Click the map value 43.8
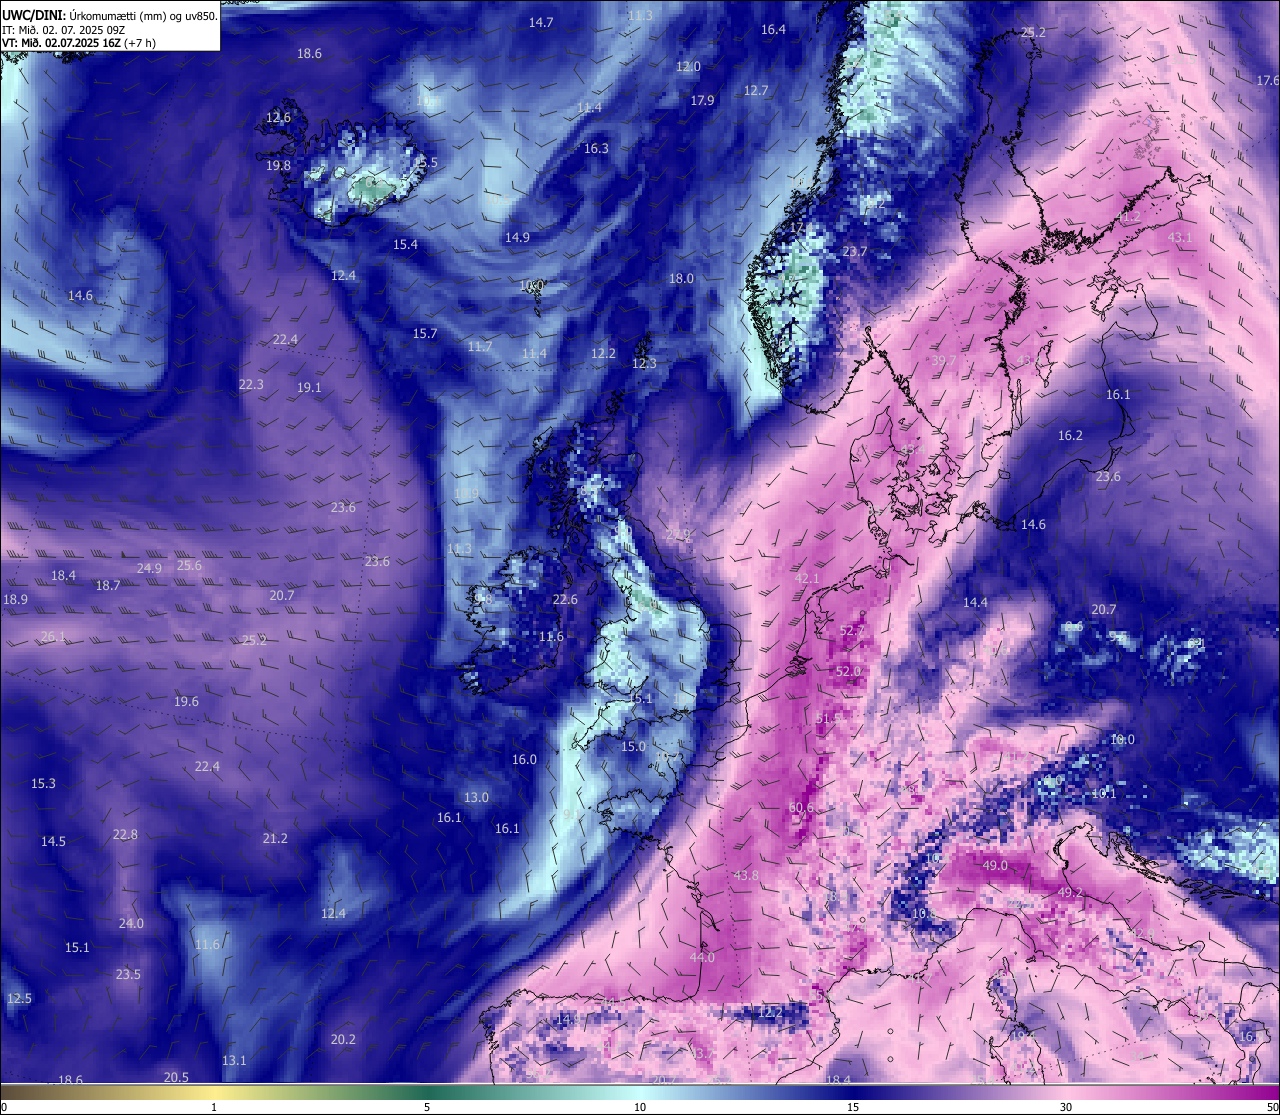1280x1115 pixels. click(x=746, y=876)
